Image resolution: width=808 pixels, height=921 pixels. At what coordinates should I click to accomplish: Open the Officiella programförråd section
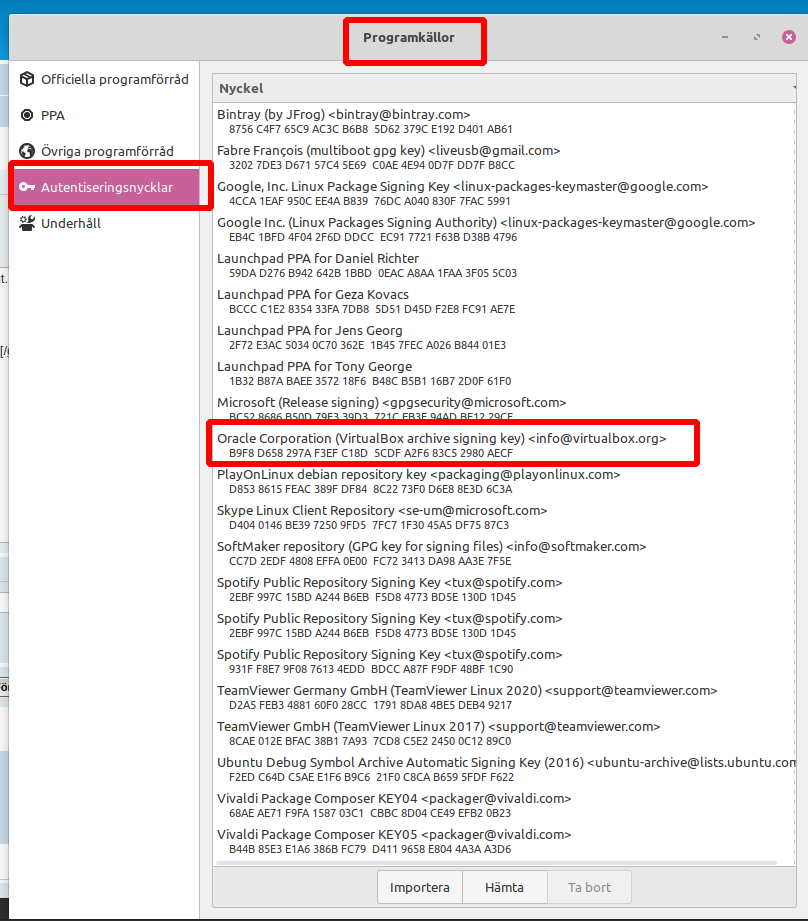[114, 80]
